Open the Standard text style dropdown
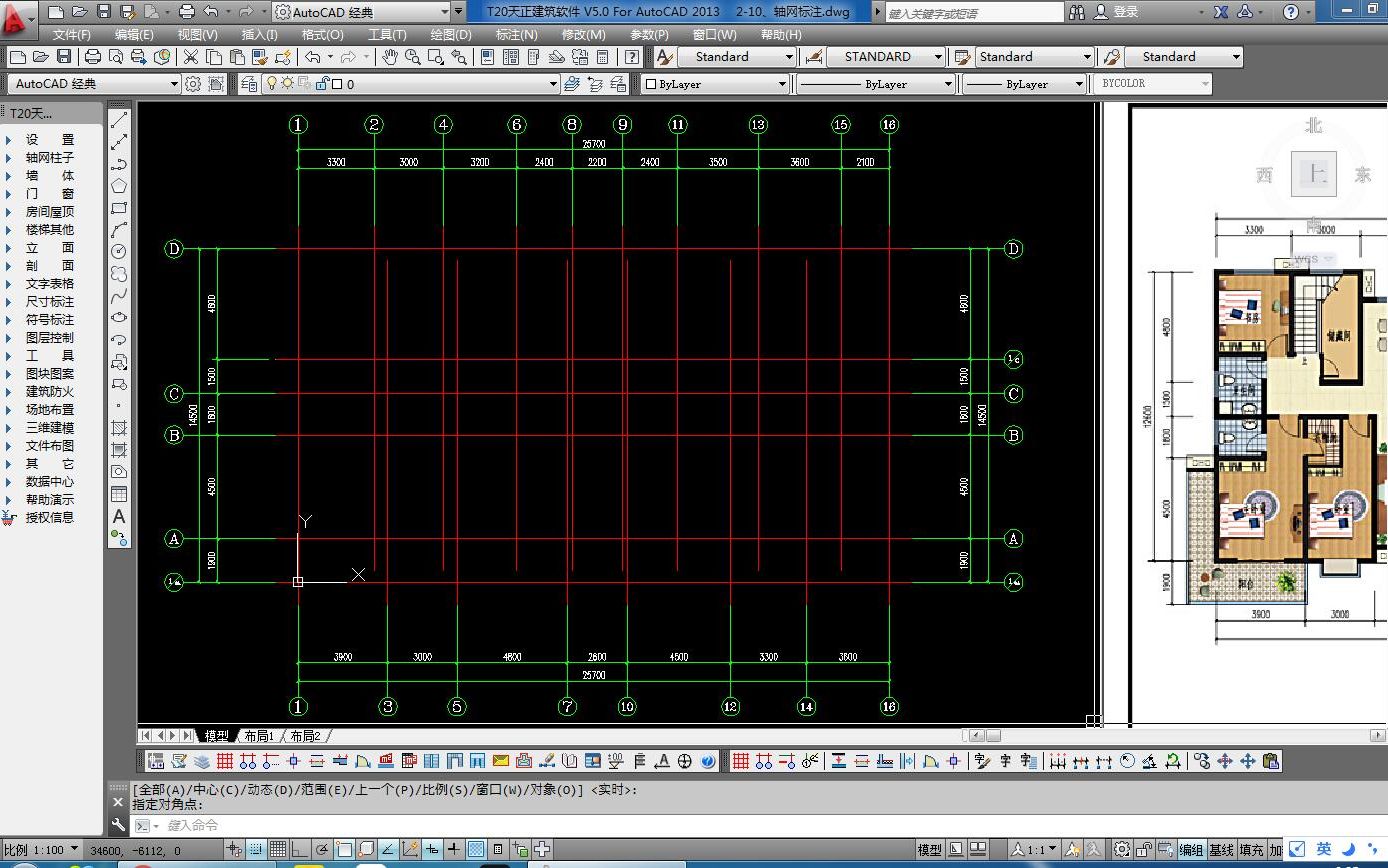Image resolution: width=1388 pixels, height=868 pixels. point(737,57)
